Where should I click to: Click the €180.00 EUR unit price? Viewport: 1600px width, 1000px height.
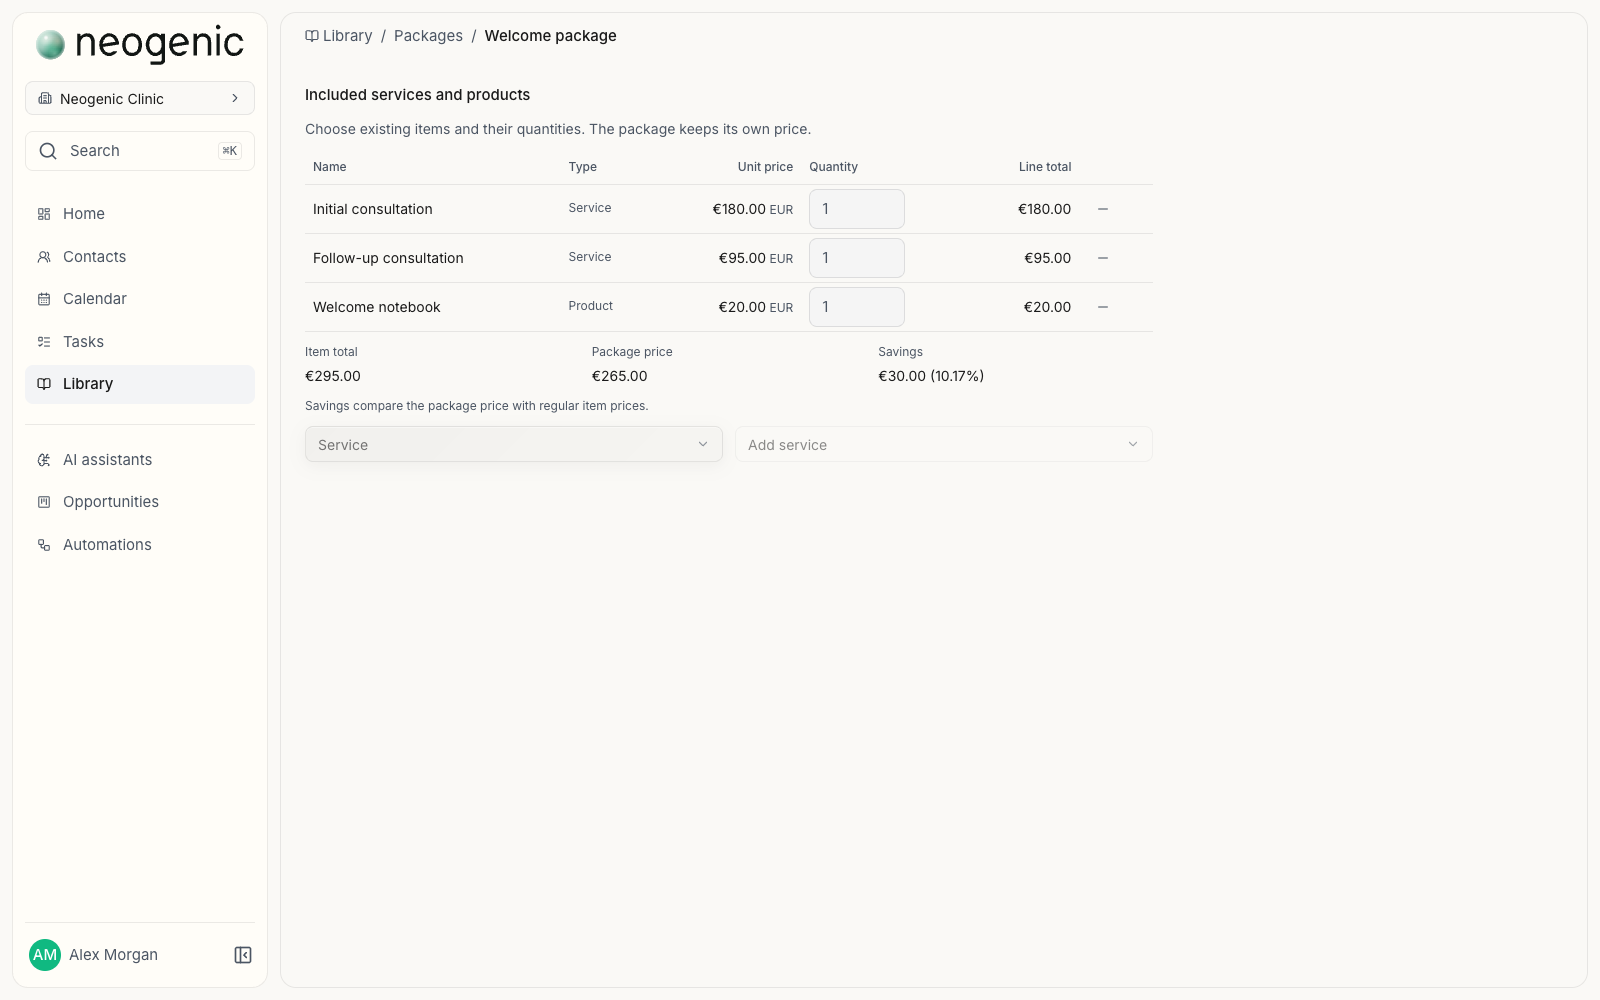(753, 209)
